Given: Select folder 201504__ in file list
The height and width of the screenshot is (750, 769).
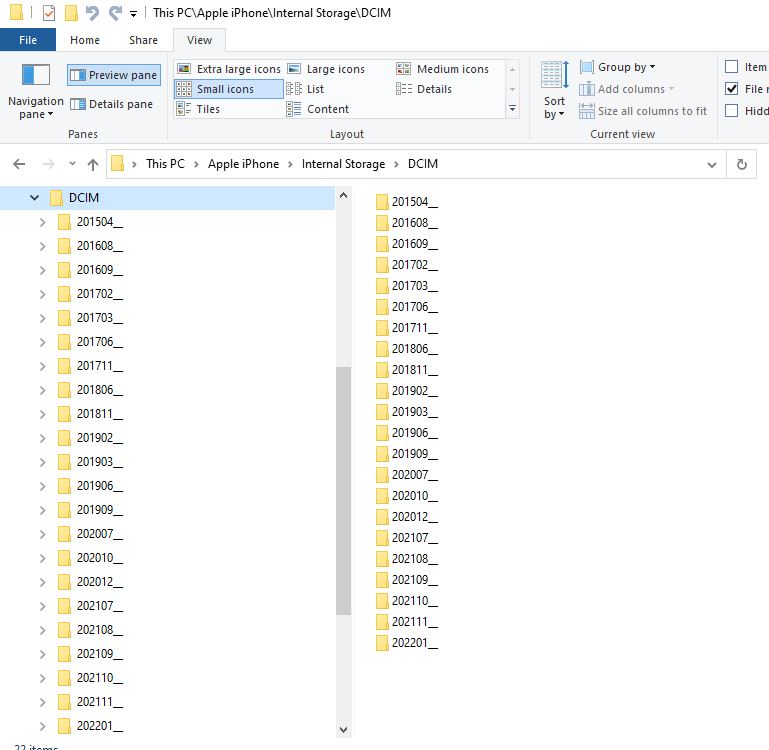Looking at the screenshot, I should pyautogui.click(x=407, y=202).
